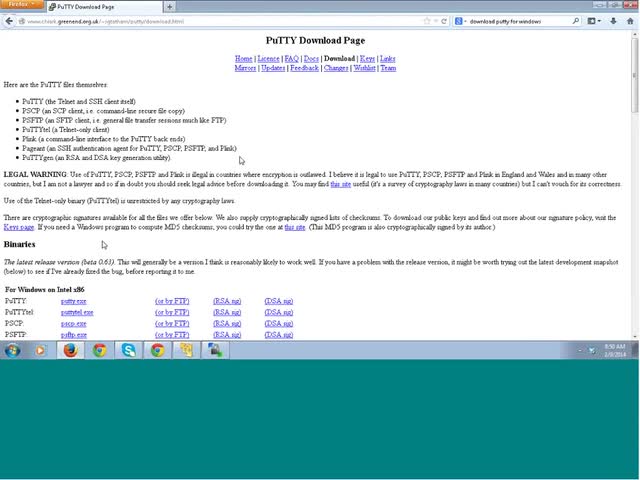640x480 pixels.
Task: Click '(or by FTP)' in PSCP row
Action: pos(172,324)
